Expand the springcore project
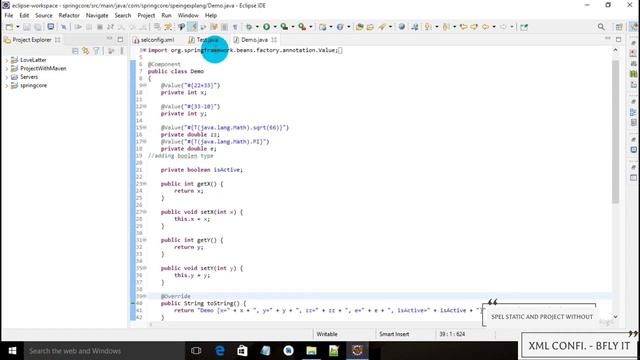 [x=7, y=86]
